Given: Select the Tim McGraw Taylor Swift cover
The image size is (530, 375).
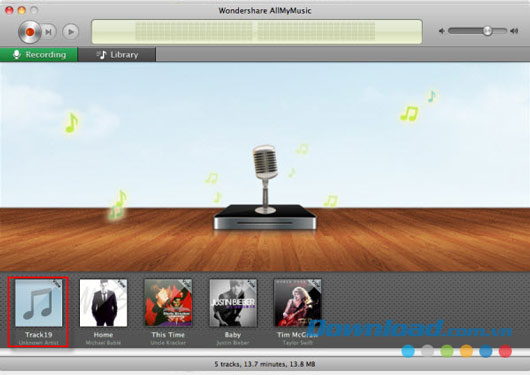Looking at the screenshot, I should (297, 303).
